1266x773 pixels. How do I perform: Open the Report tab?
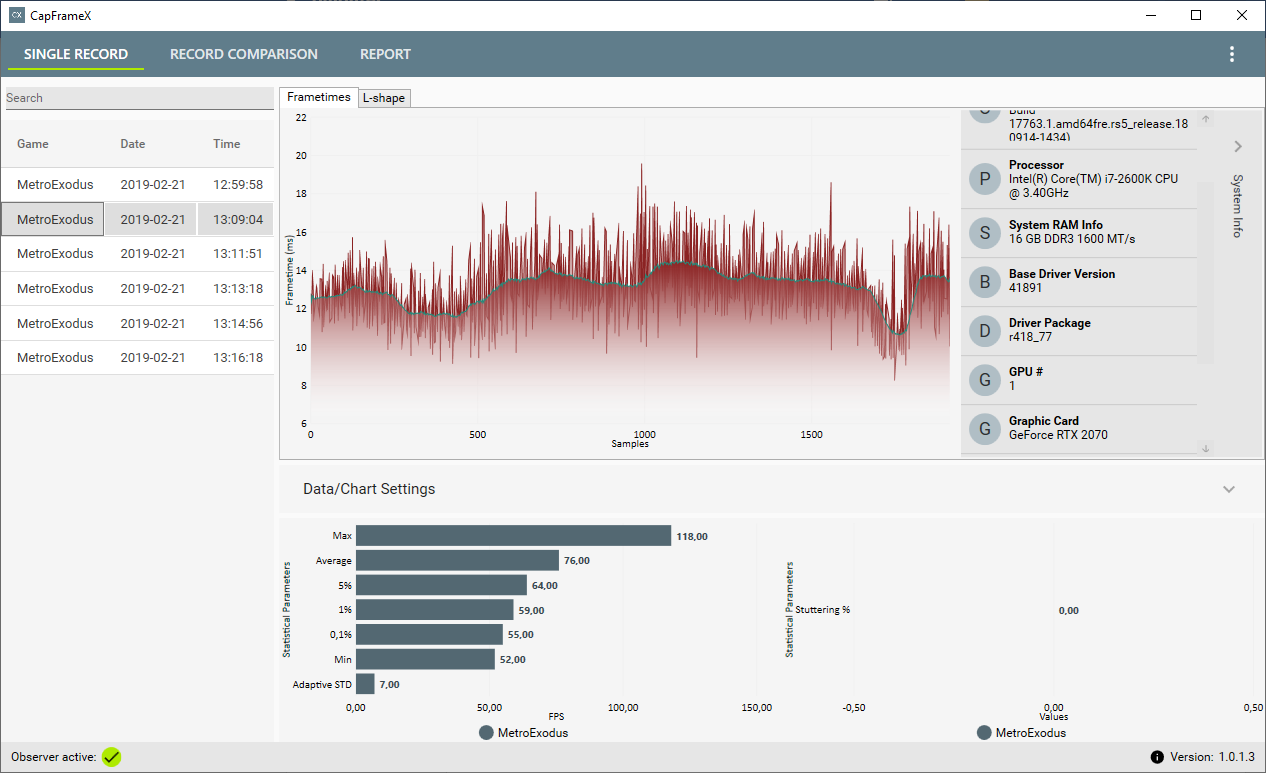click(x=385, y=54)
